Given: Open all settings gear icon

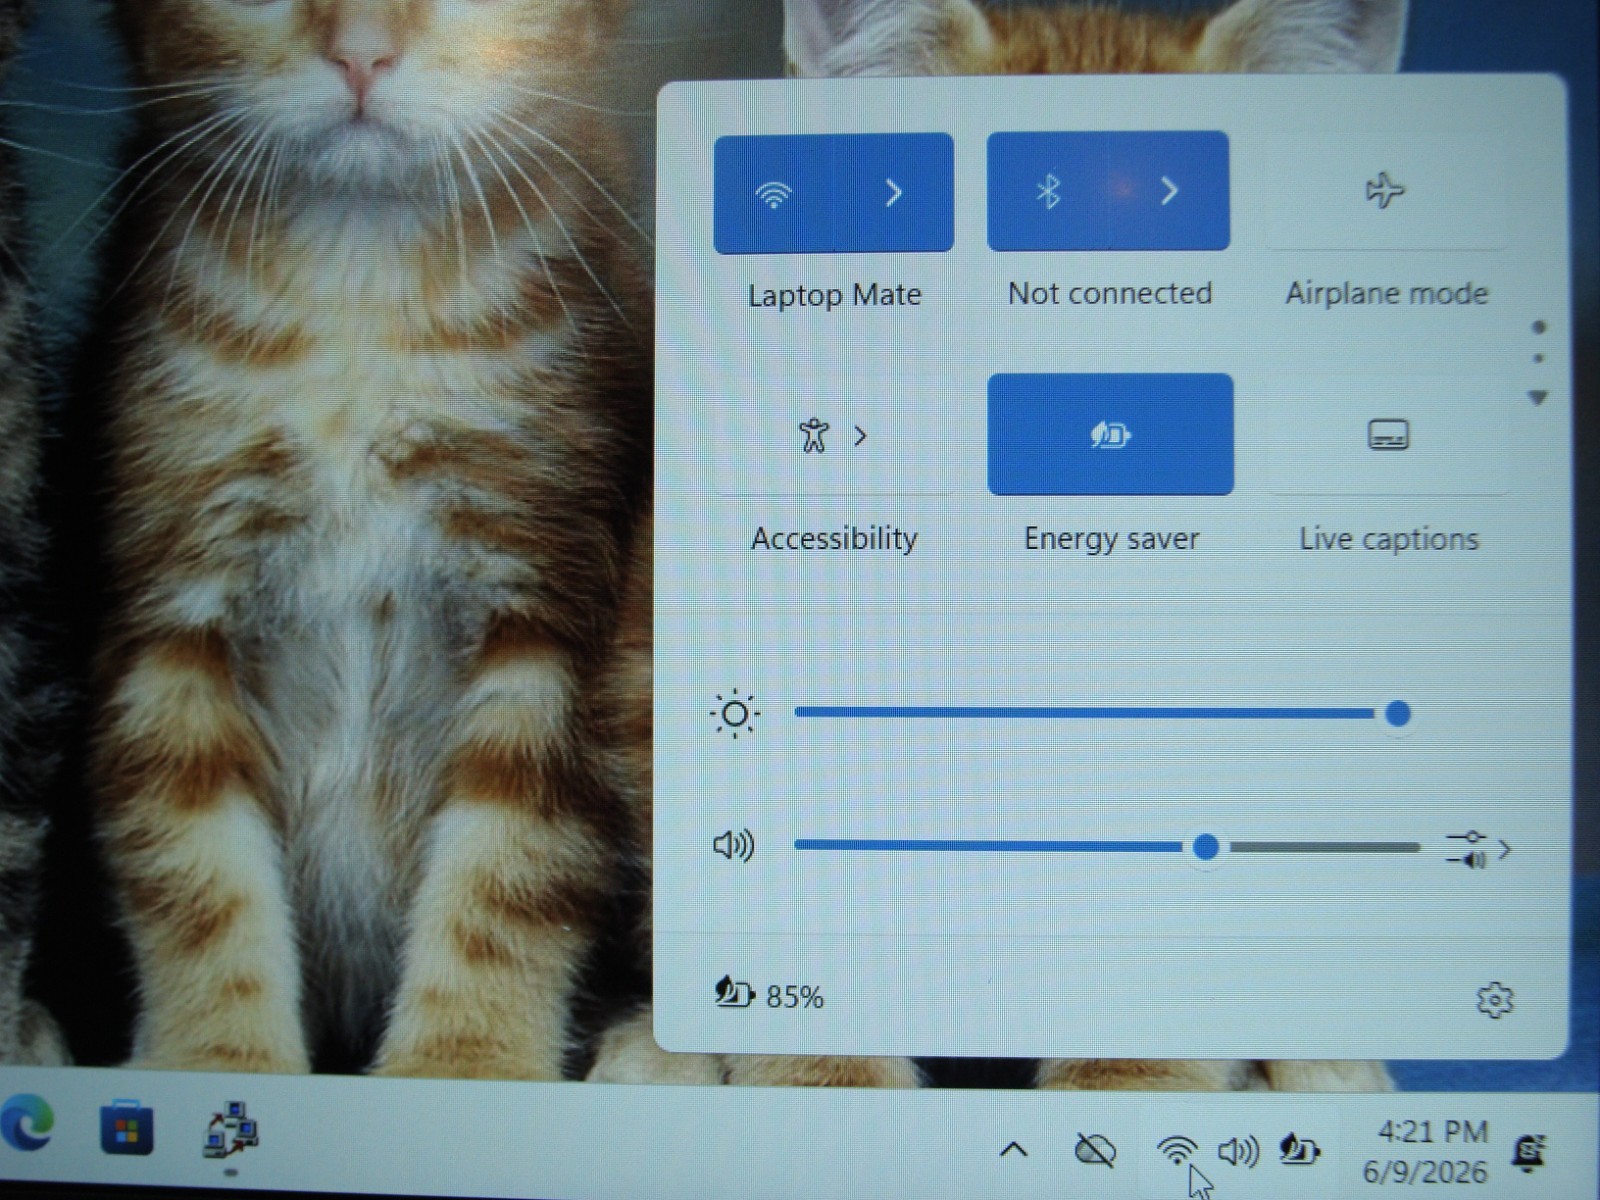Looking at the screenshot, I should [x=1494, y=1000].
